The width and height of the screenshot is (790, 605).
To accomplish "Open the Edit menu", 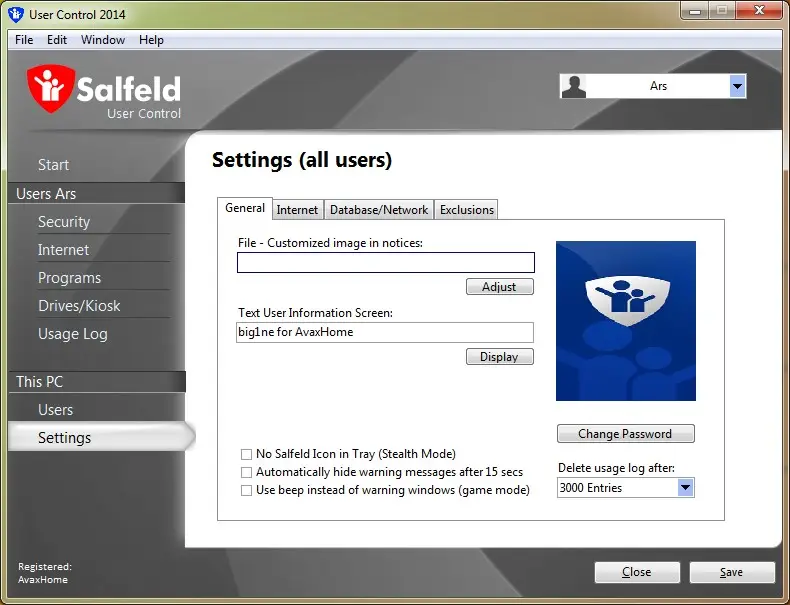I will (x=57, y=40).
